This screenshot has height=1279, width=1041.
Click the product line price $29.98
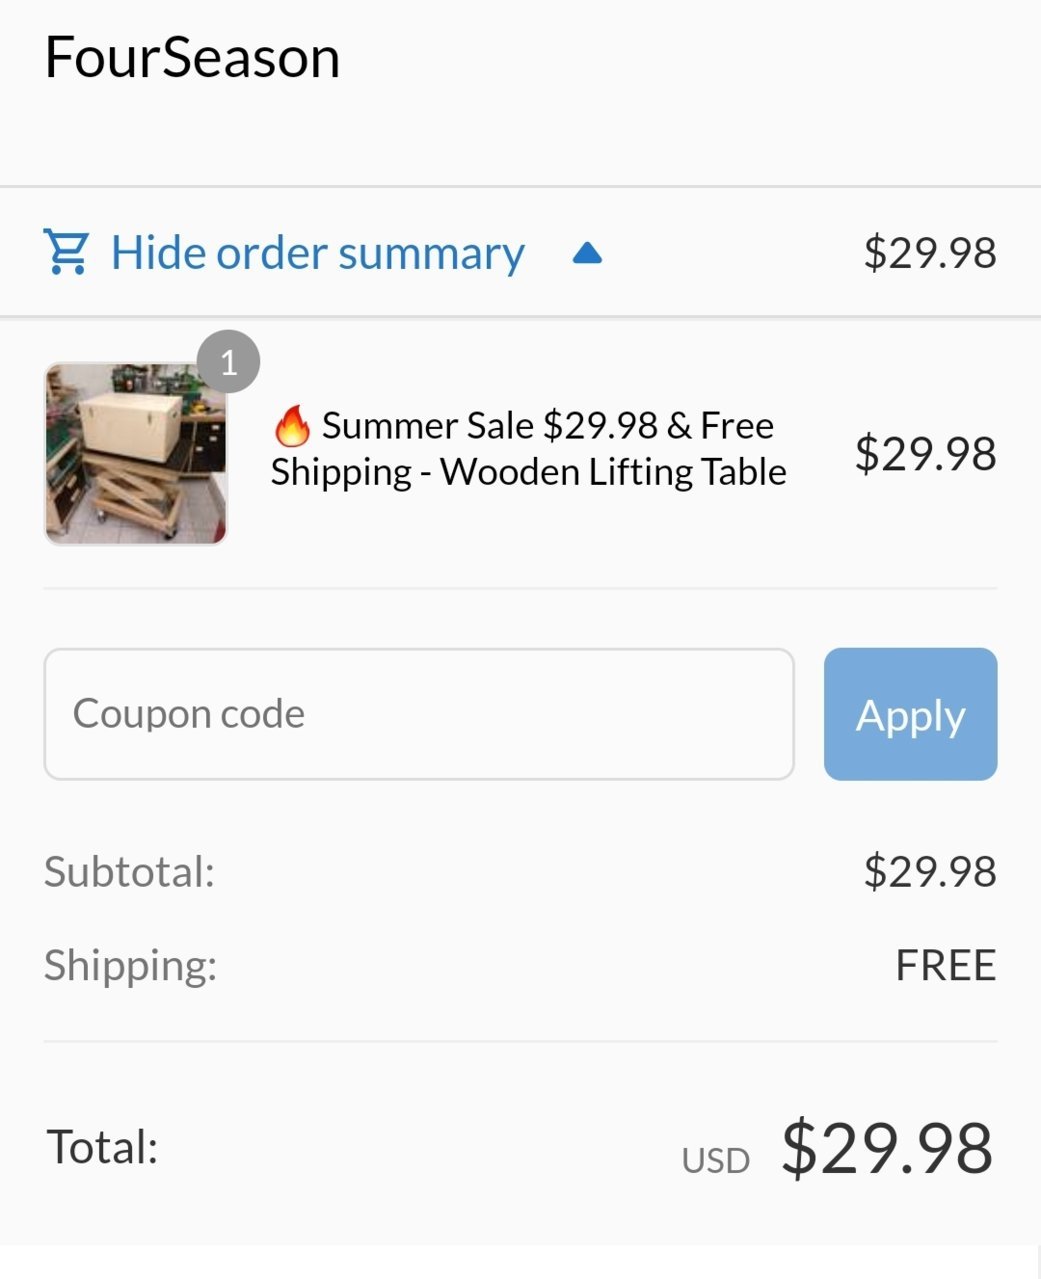click(926, 454)
